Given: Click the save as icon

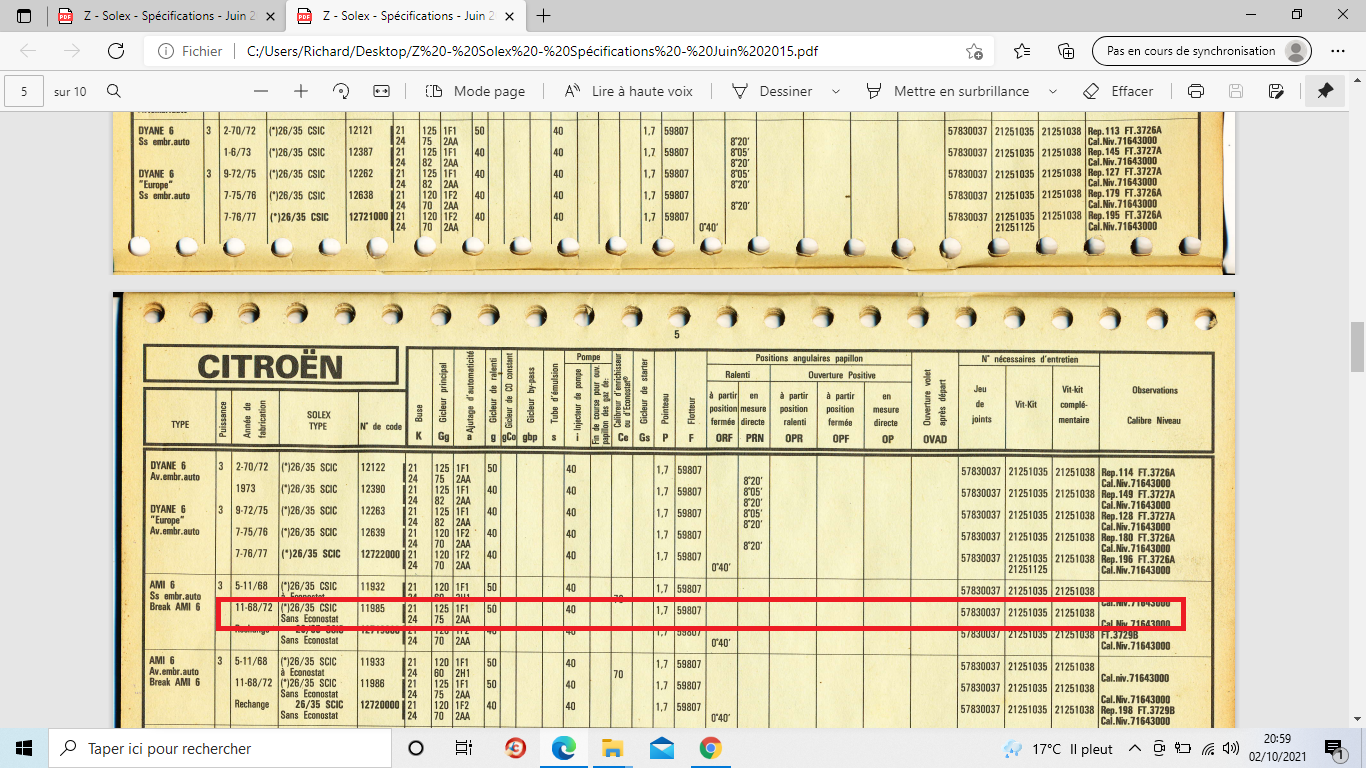Looking at the screenshot, I should pyautogui.click(x=1276, y=91).
